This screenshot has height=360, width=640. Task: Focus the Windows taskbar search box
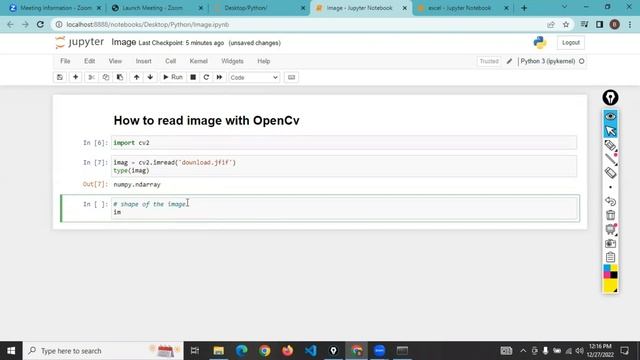point(103,351)
